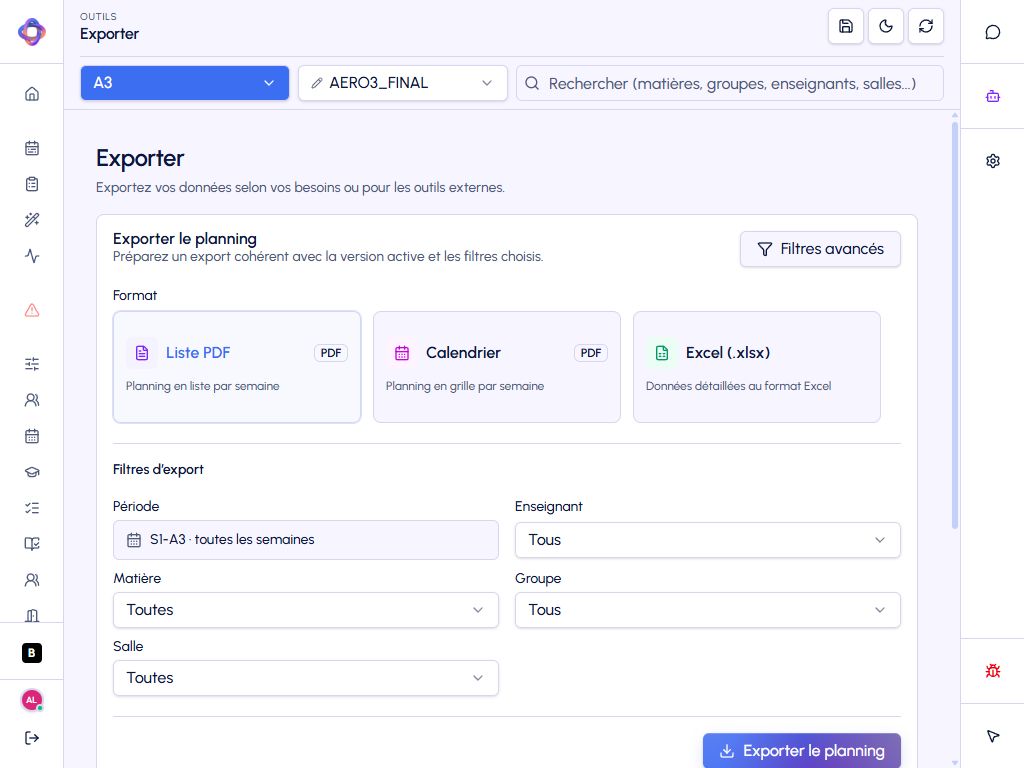Open the robot assistant icon

tap(993, 97)
